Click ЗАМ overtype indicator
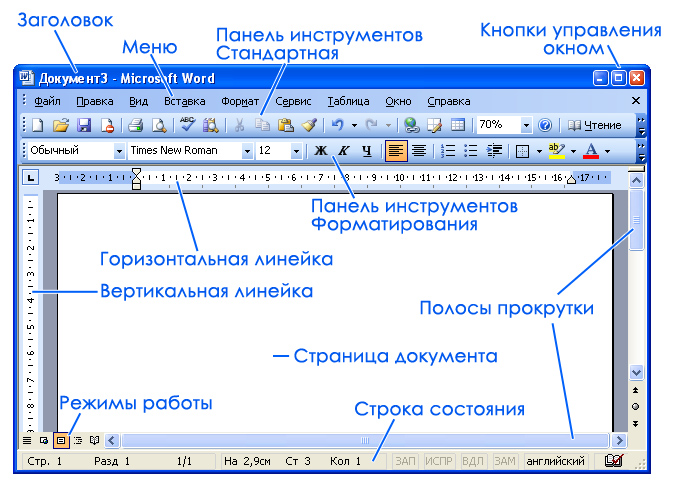677x486 pixels. pyautogui.click(x=505, y=461)
